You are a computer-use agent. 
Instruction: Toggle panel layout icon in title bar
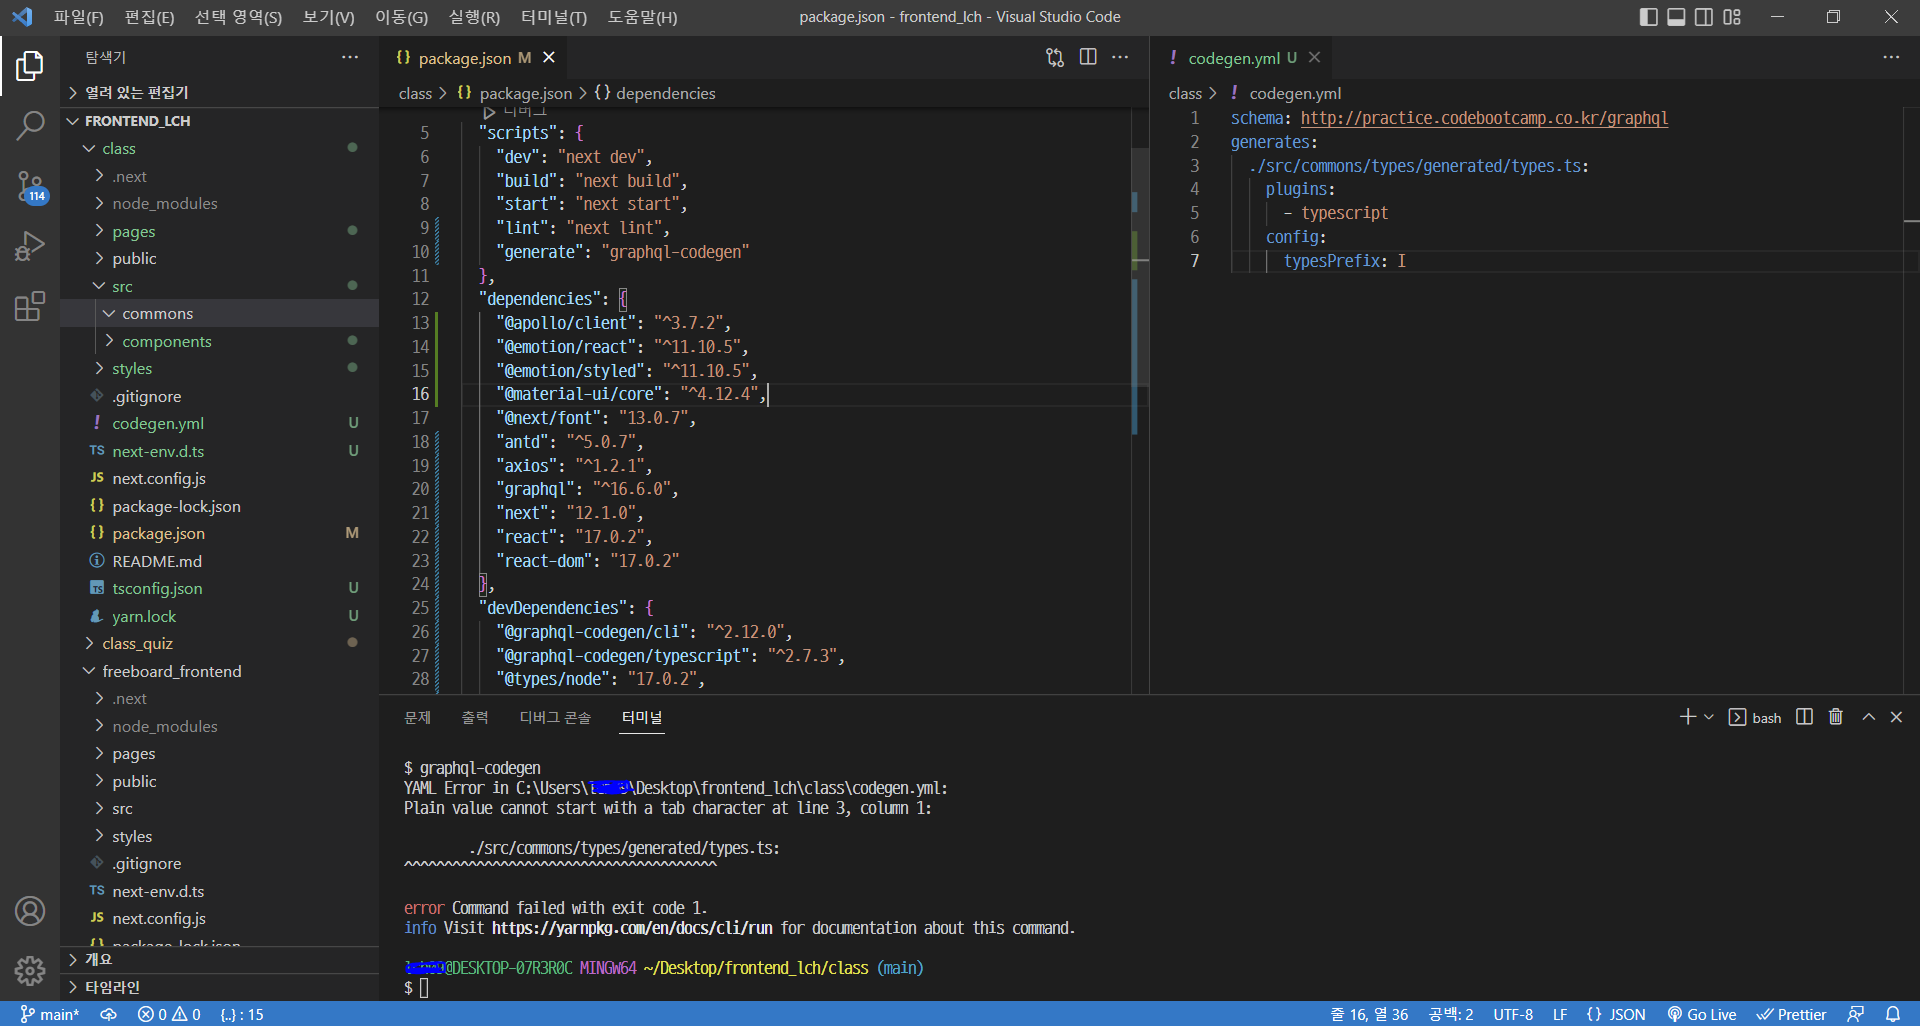coord(1677,17)
